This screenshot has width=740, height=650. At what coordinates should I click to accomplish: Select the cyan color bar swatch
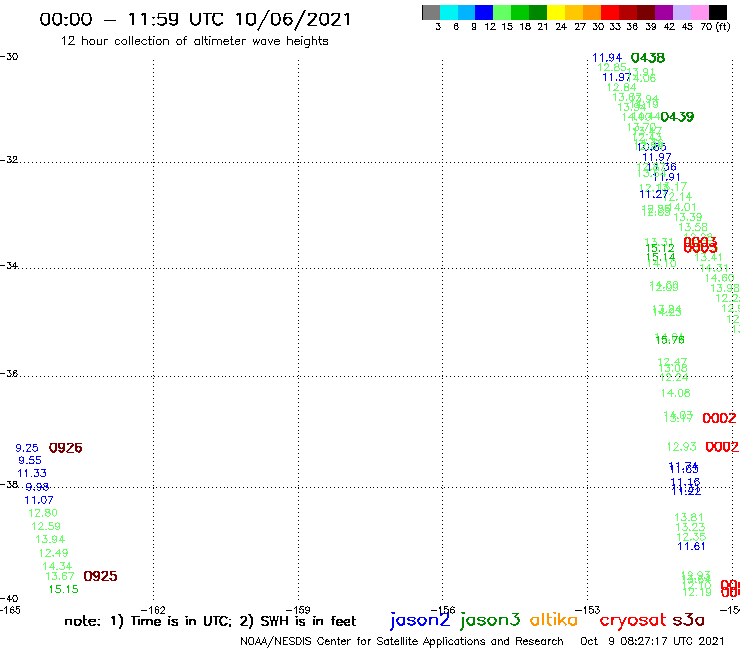[x=449, y=12]
